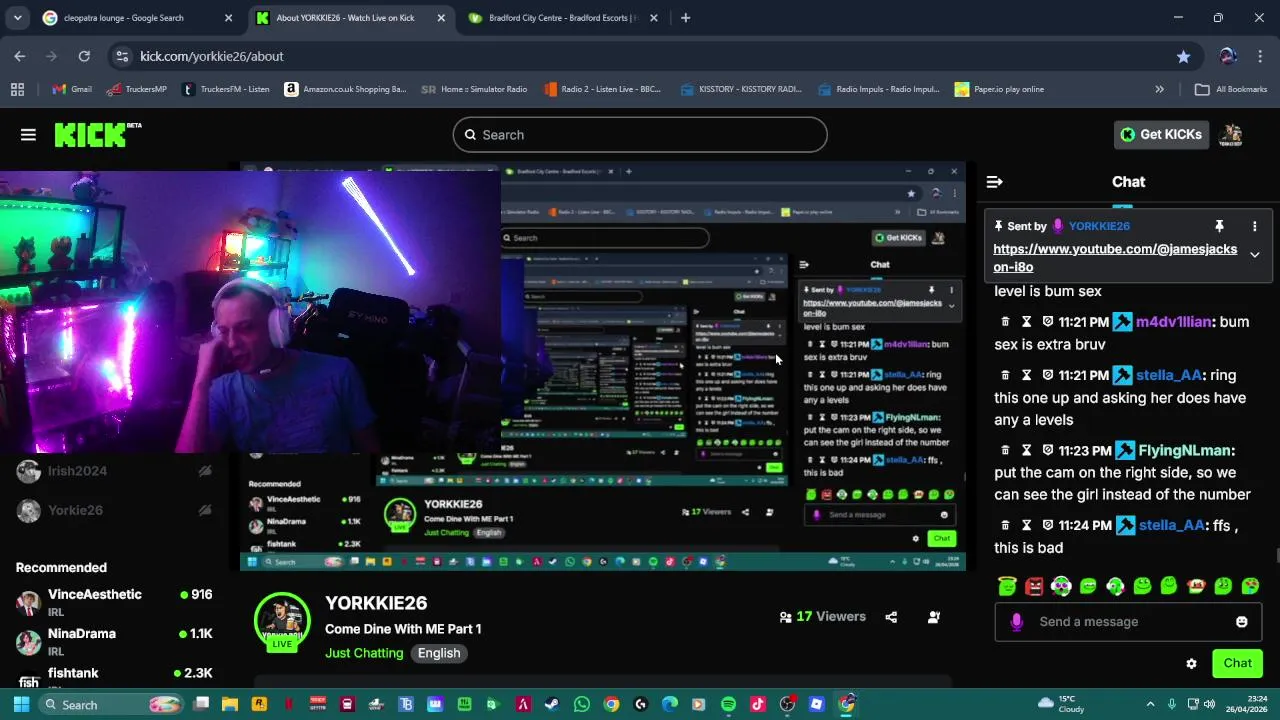Show more bookmarks with the chevron

(x=1159, y=89)
